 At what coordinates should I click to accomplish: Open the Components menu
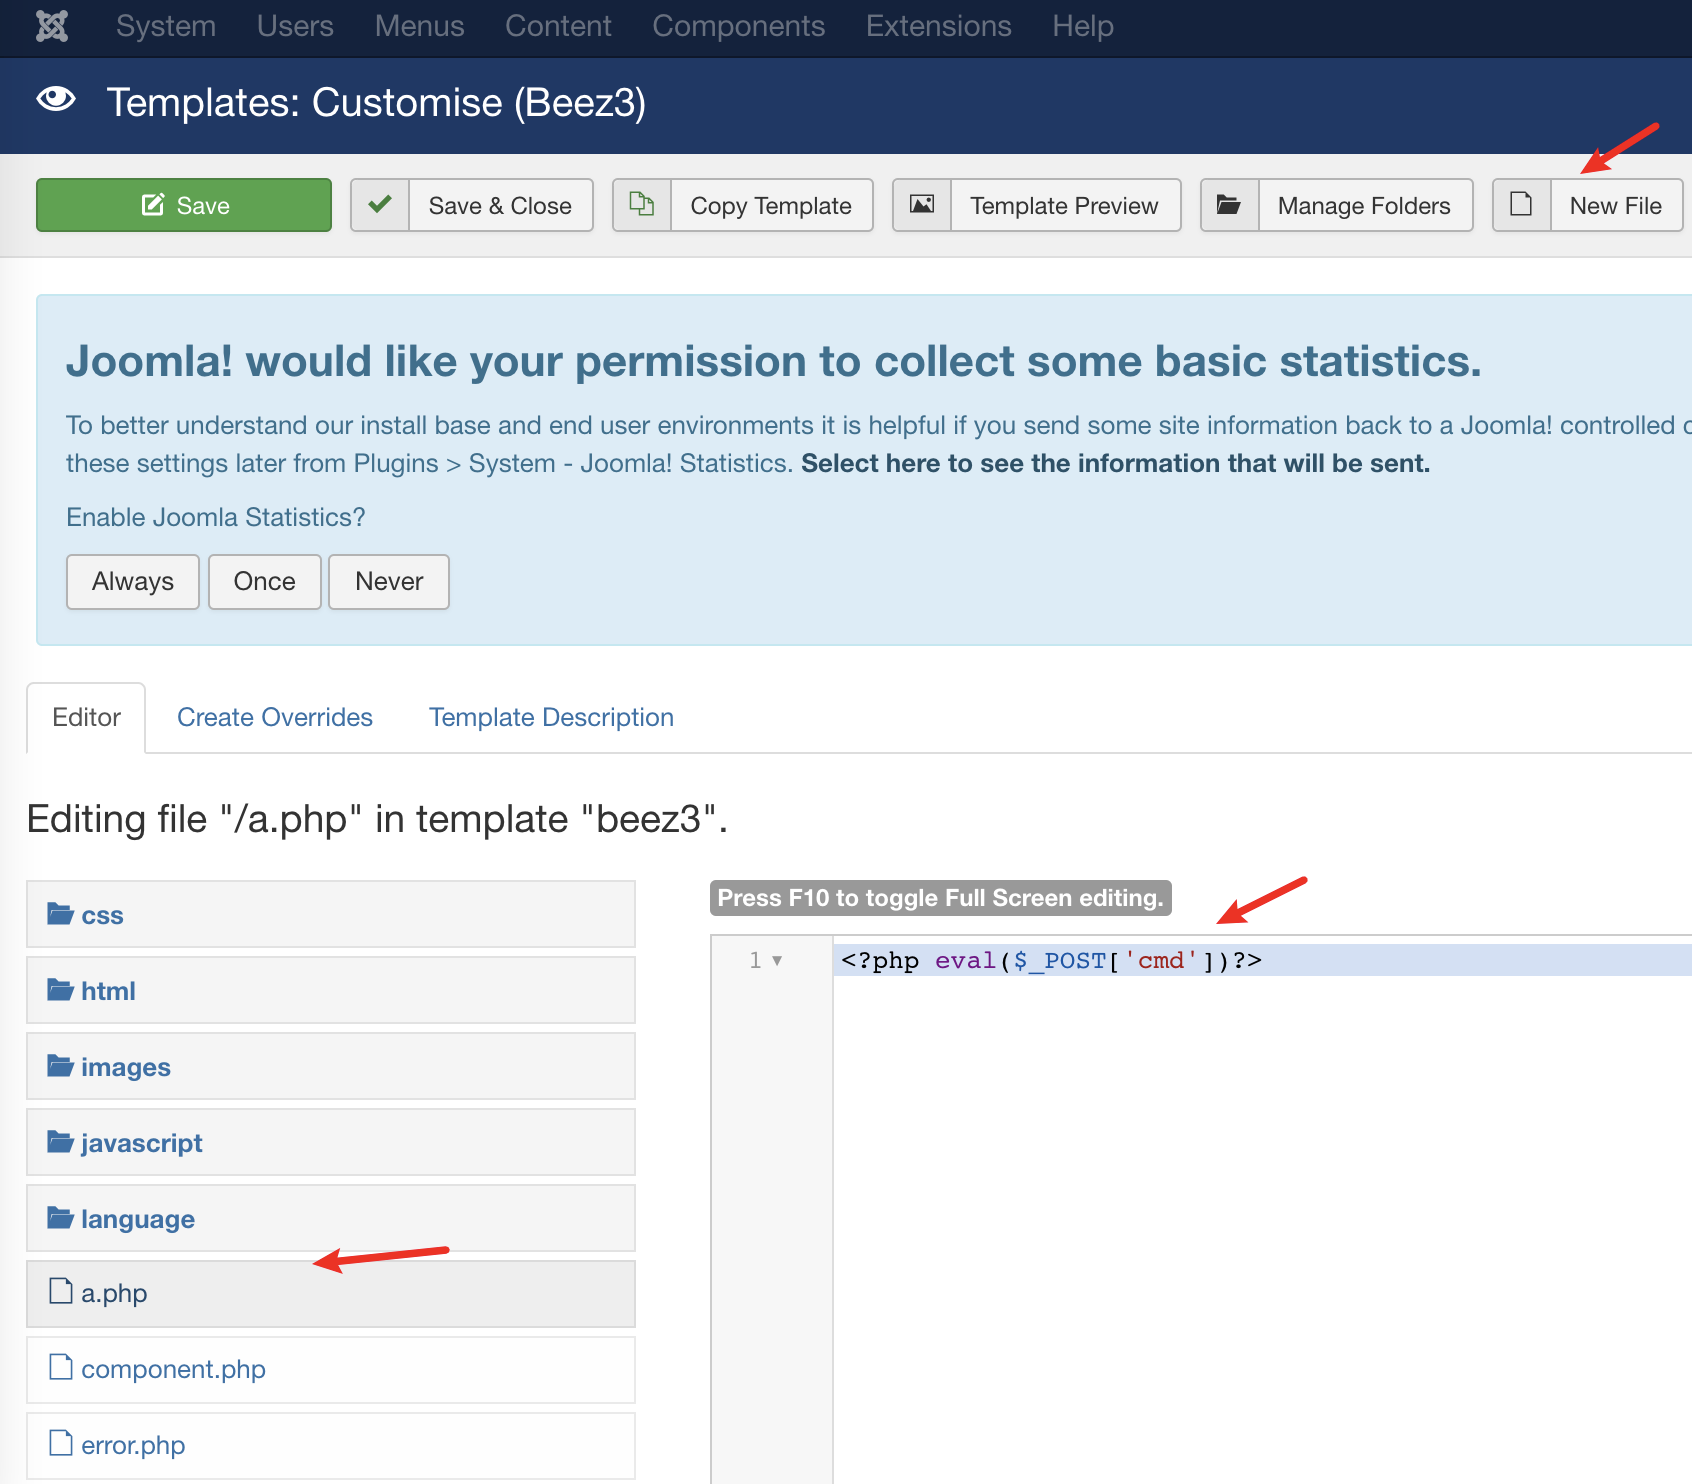[x=739, y=26]
